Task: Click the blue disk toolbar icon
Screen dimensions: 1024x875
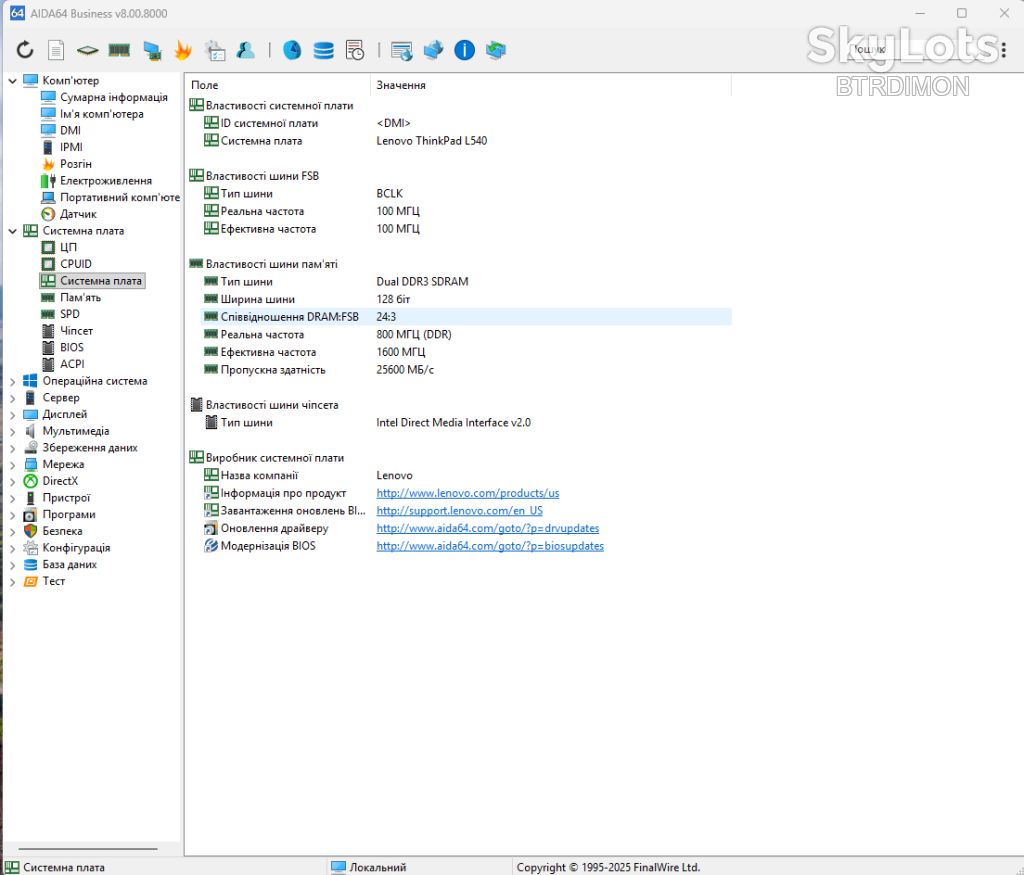Action: coord(292,50)
